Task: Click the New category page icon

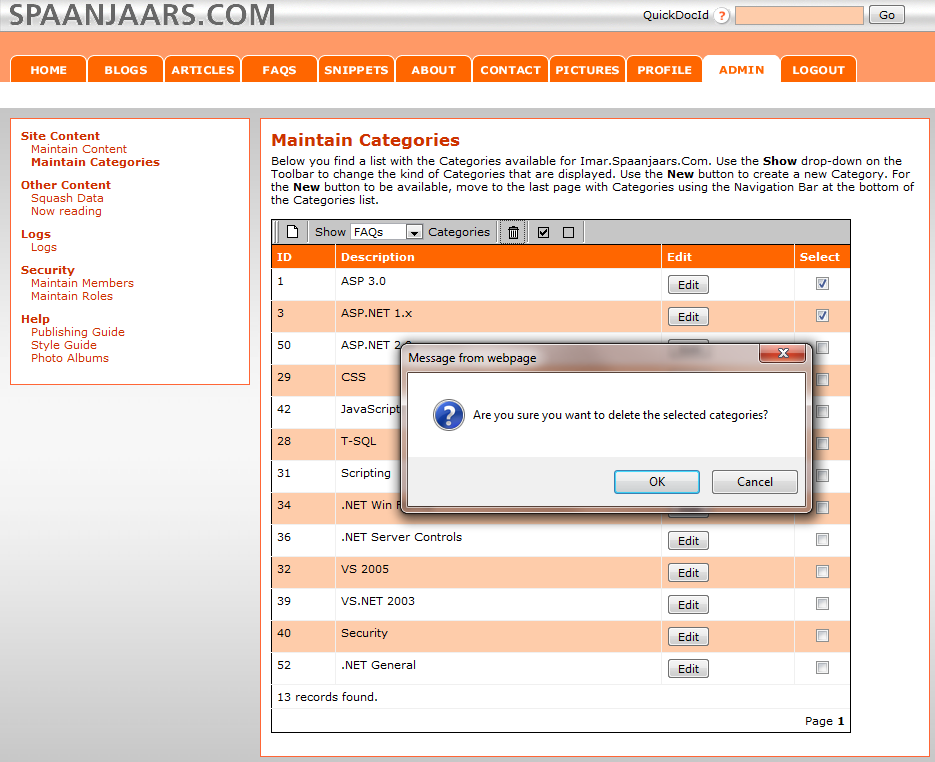Action: pos(293,232)
